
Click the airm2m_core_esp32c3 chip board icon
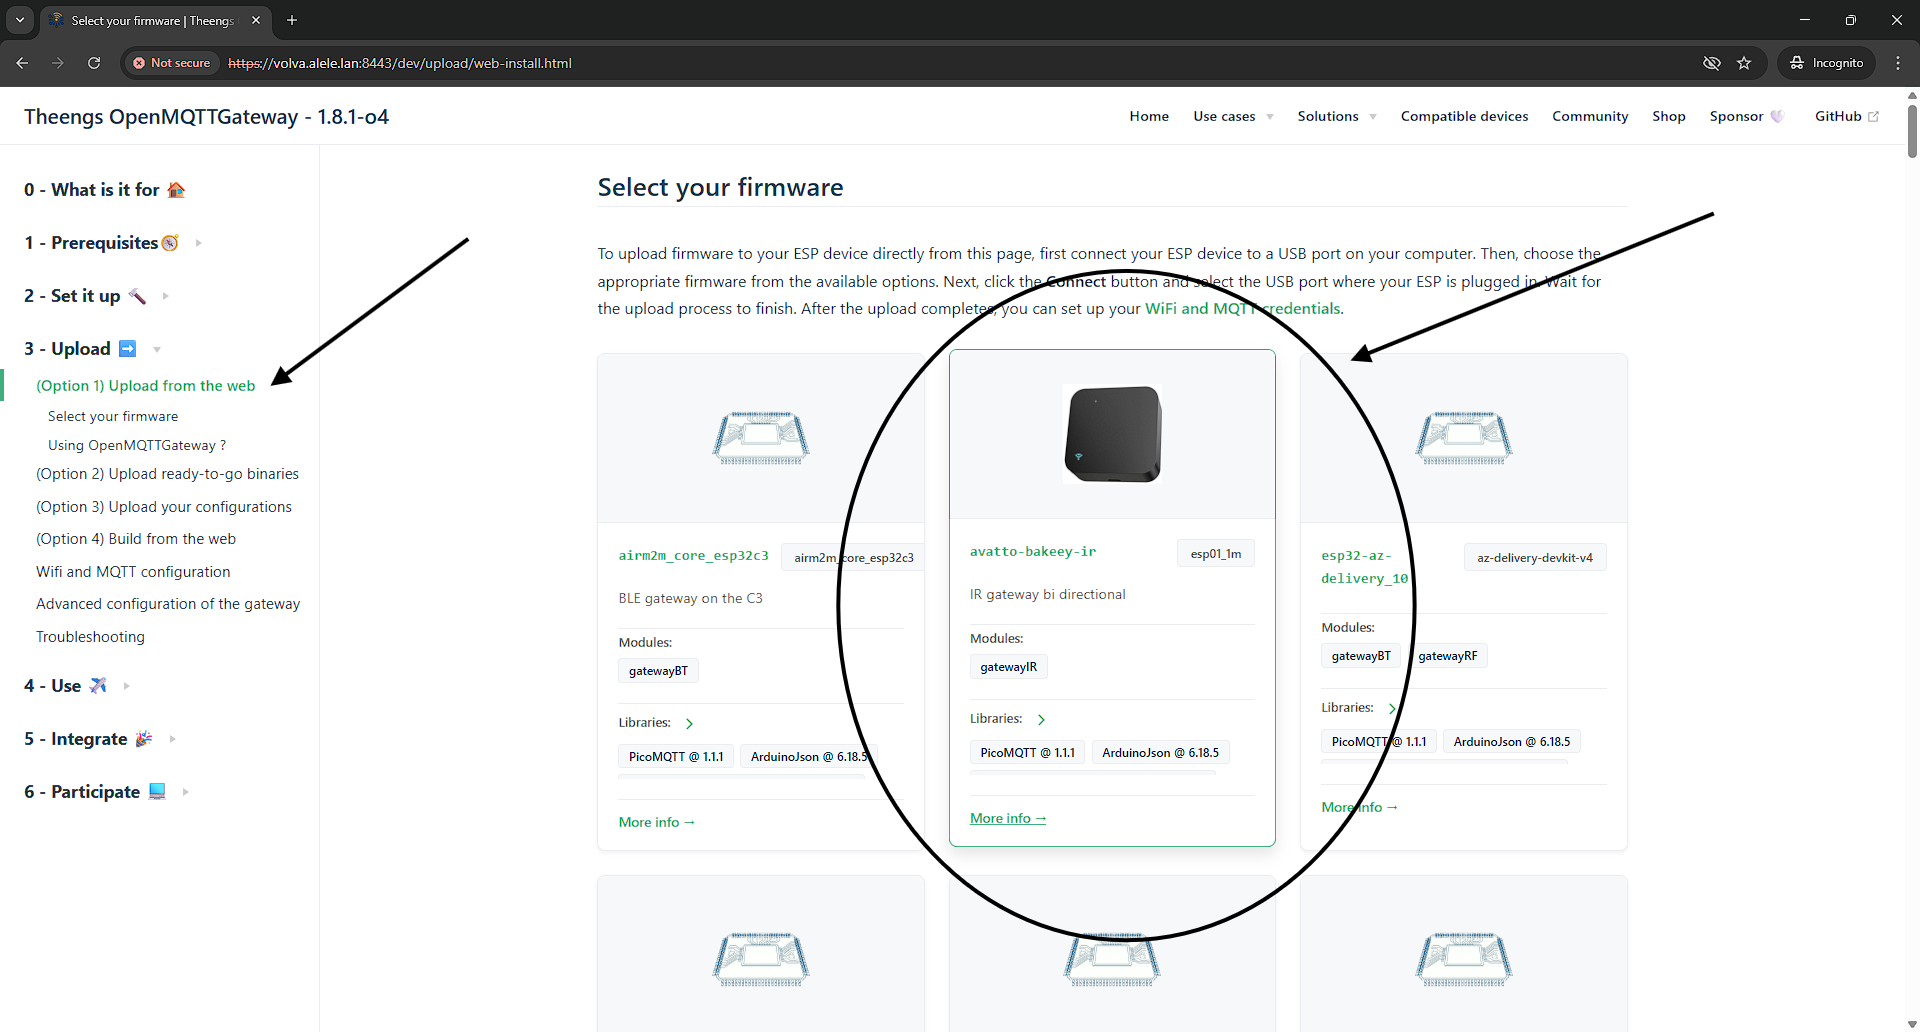click(760, 438)
